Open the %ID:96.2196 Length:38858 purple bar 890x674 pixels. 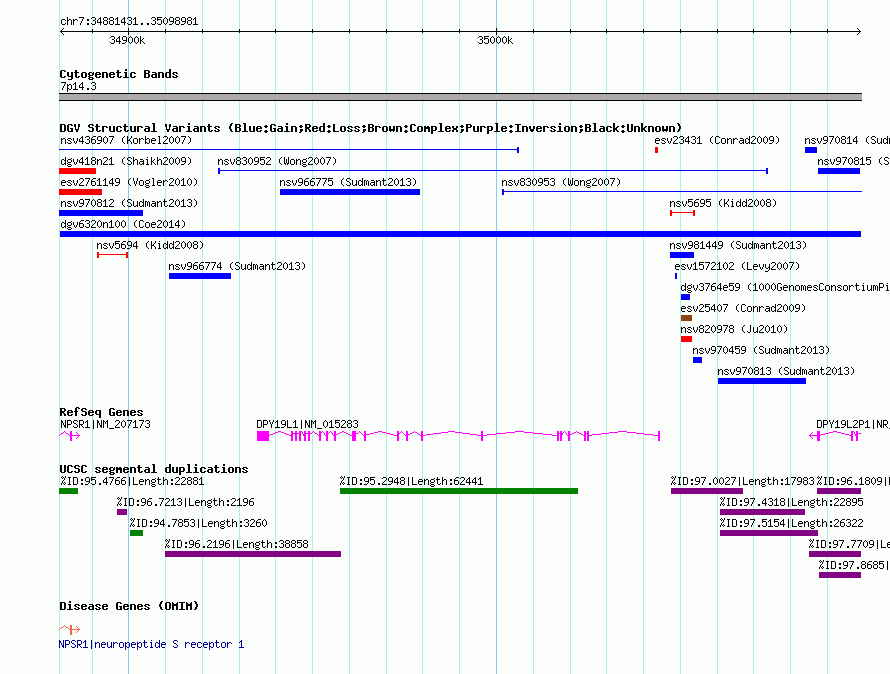pos(253,554)
